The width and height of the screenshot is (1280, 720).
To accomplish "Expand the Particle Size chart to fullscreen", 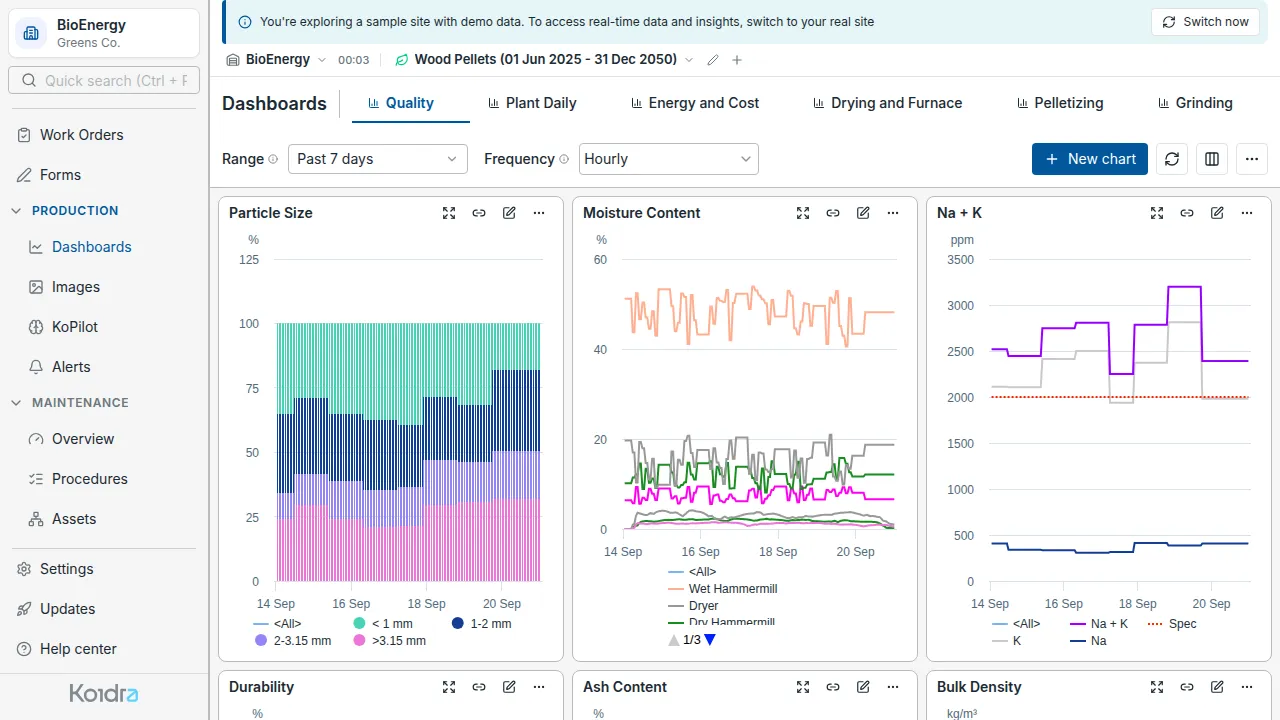I will click(x=449, y=213).
